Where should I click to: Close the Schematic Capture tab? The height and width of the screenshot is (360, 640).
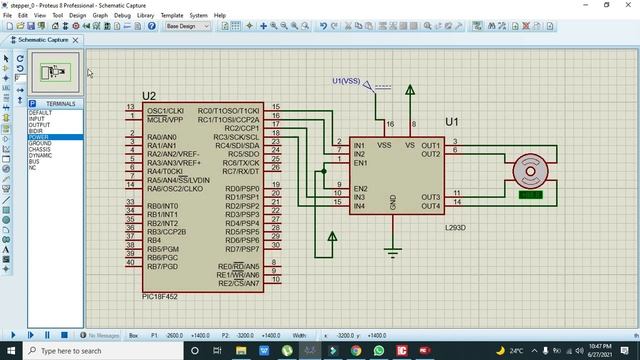point(76,40)
